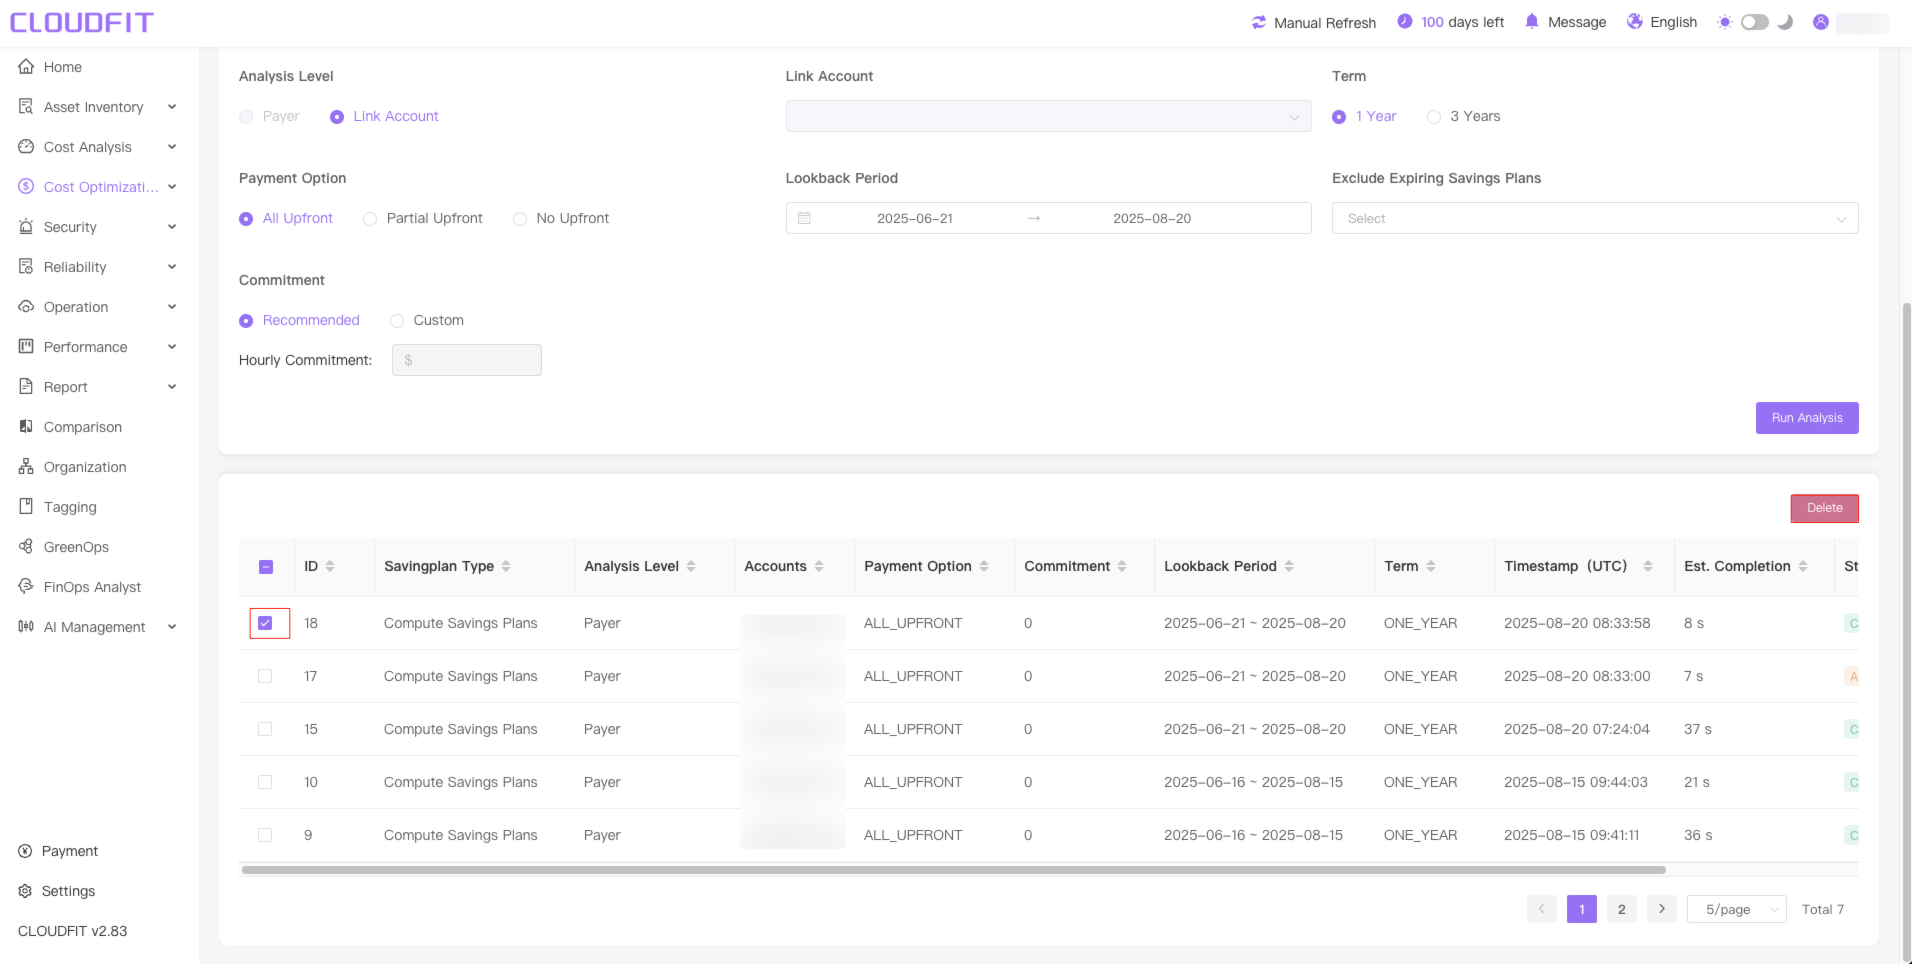
Task: Click the AI Management sidebar icon
Action: tap(26, 627)
